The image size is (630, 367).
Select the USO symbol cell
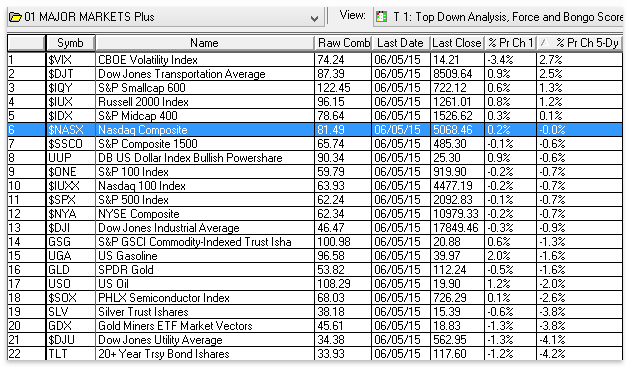pos(71,284)
